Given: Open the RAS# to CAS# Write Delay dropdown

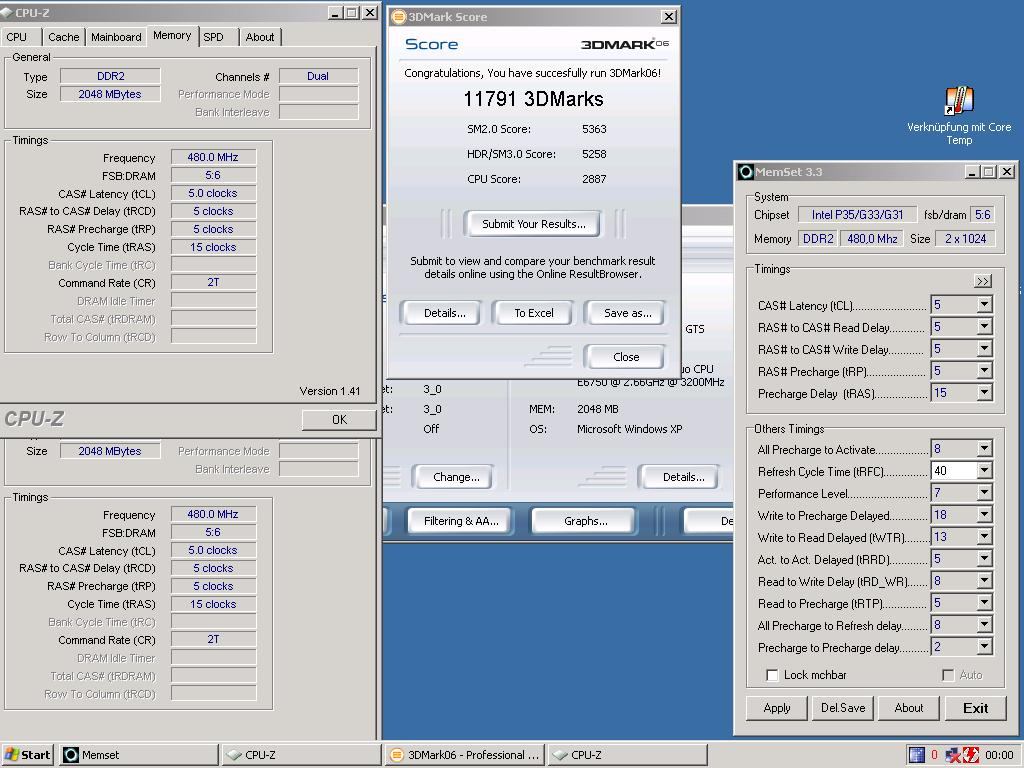Looking at the screenshot, I should (x=984, y=349).
